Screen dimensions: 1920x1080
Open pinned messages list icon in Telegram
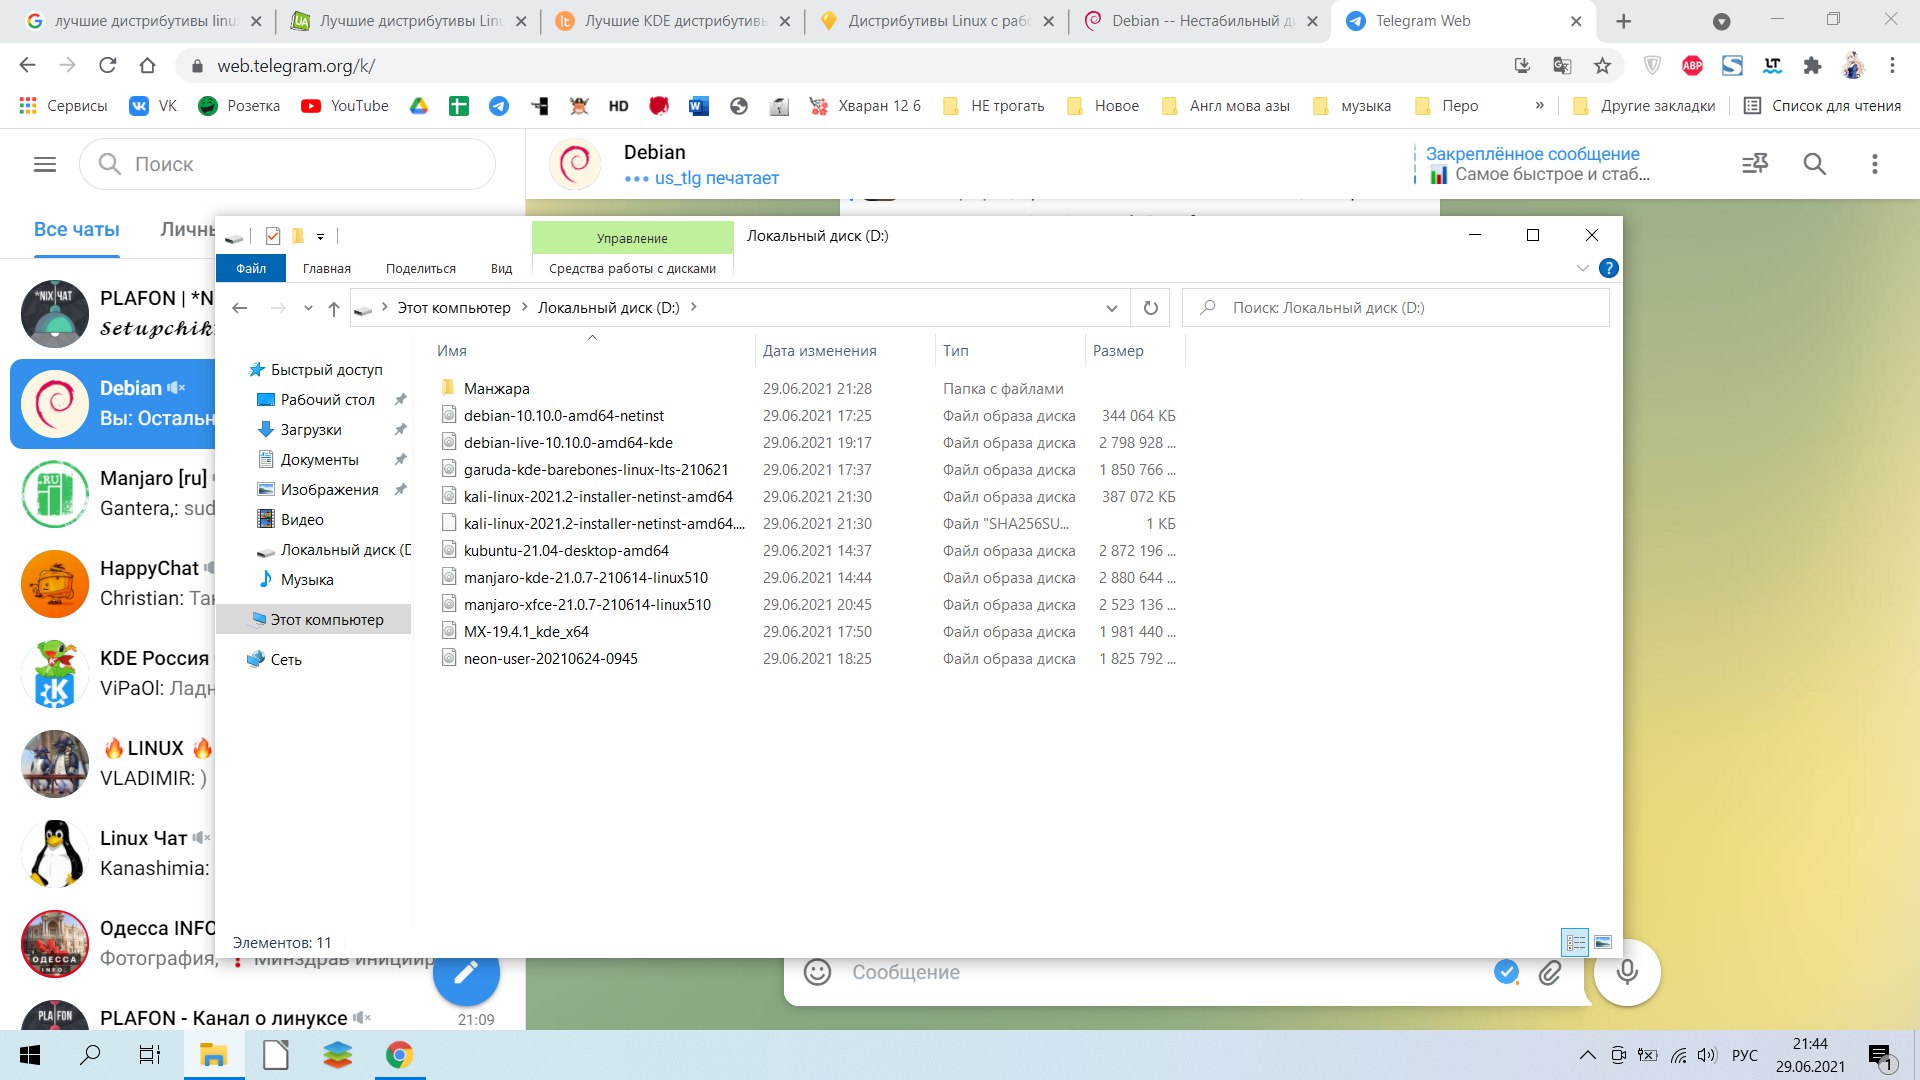pyautogui.click(x=1754, y=164)
